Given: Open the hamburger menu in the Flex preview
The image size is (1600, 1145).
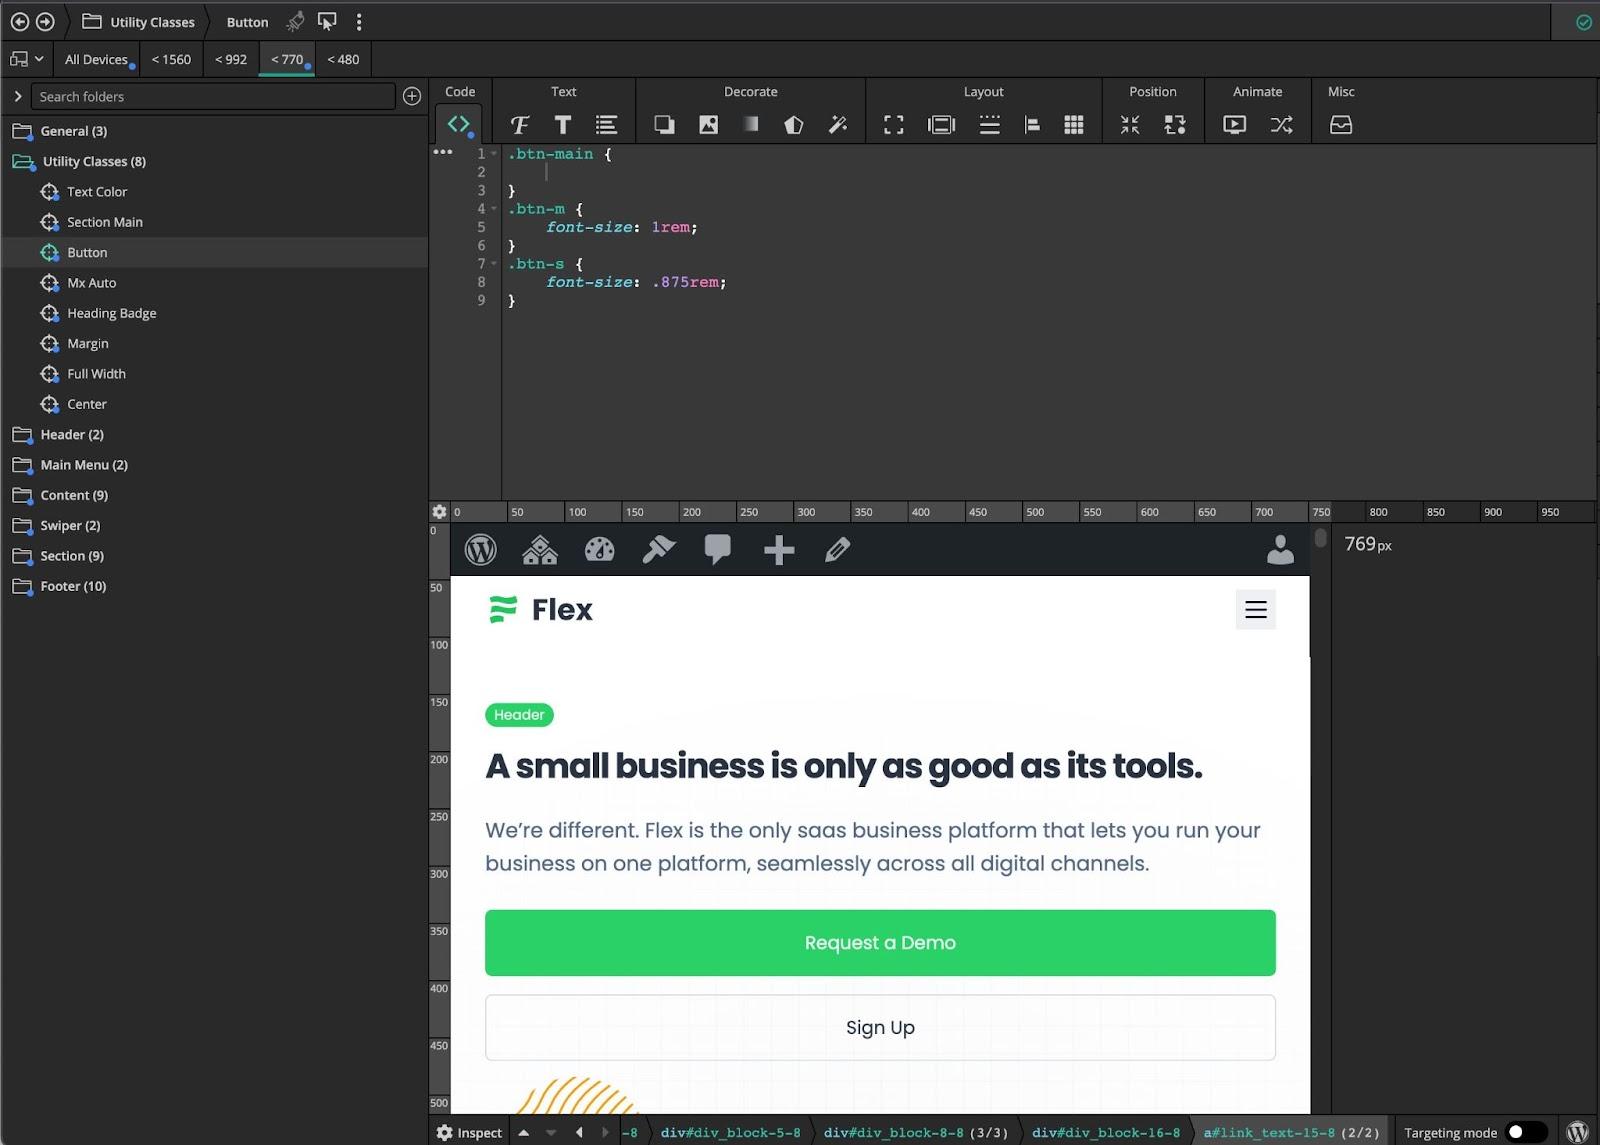Looking at the screenshot, I should pos(1255,609).
